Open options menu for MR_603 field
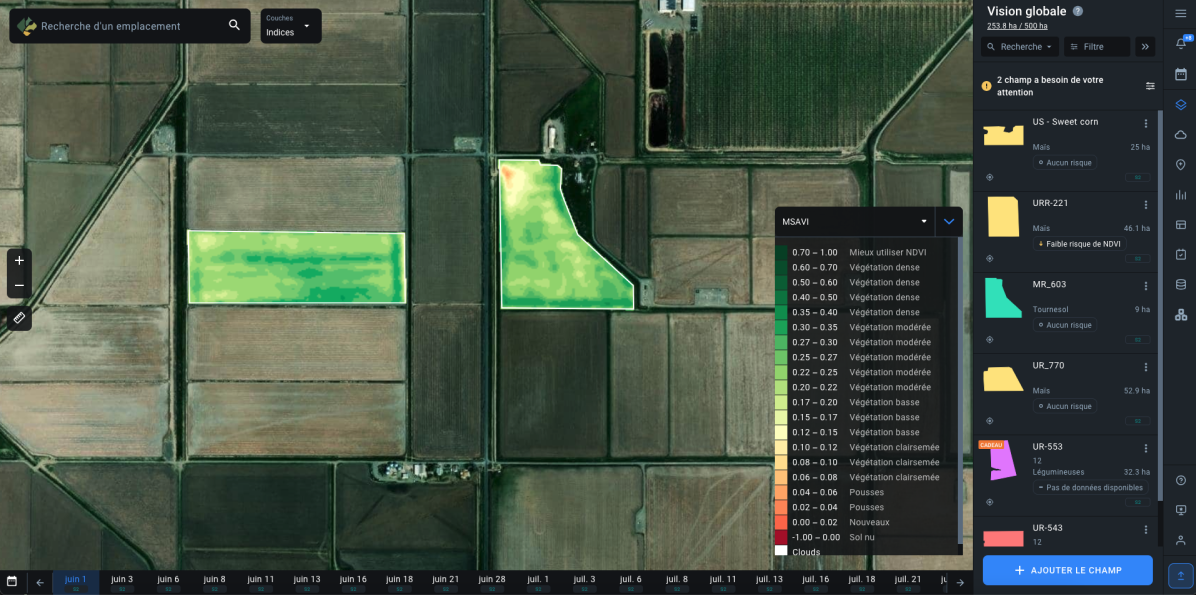This screenshot has width=1196, height=595. click(1146, 286)
